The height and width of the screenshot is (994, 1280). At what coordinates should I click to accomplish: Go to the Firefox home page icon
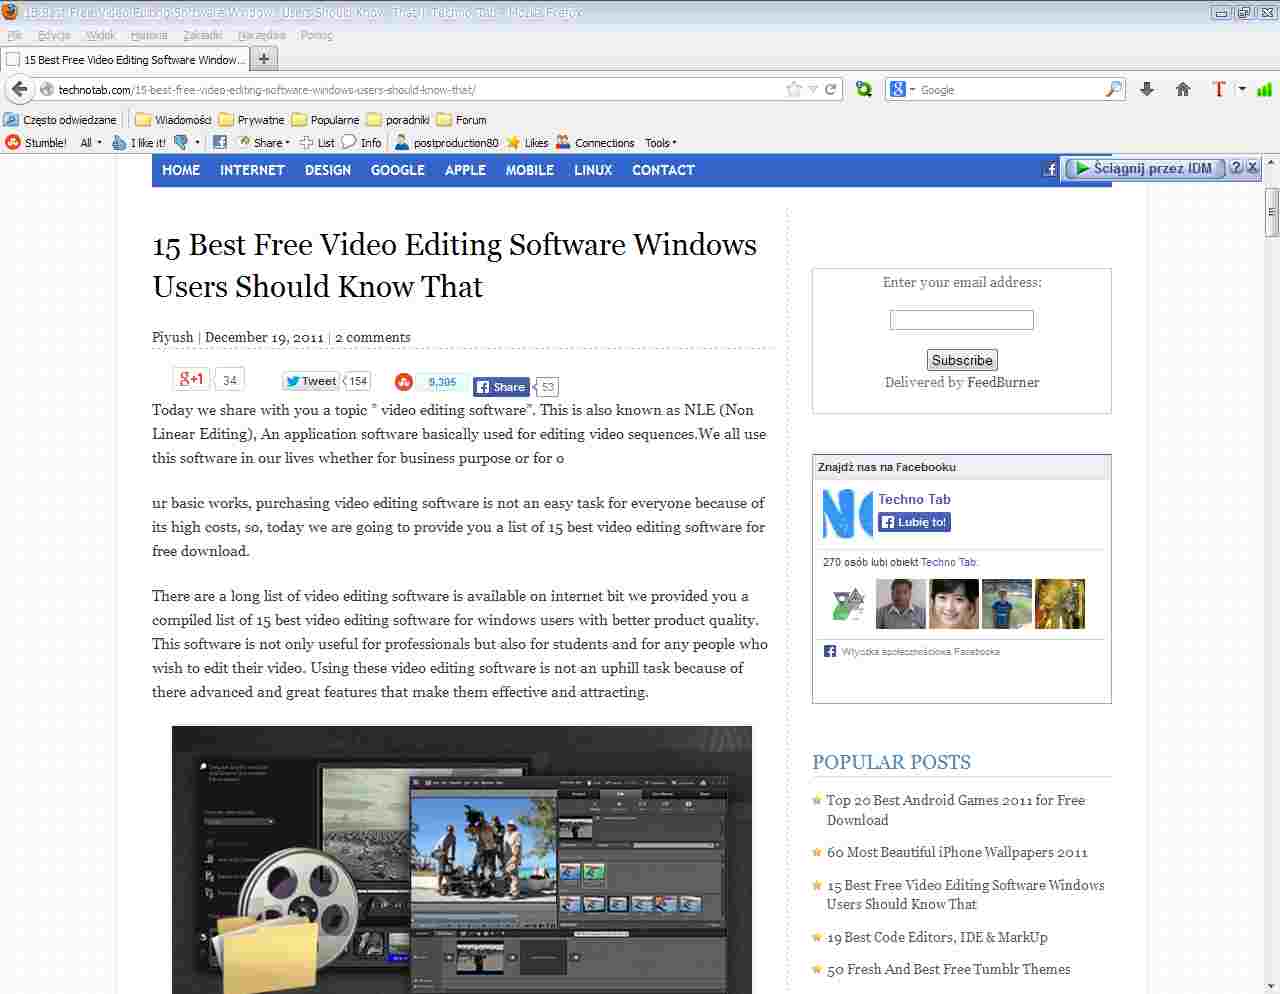[1183, 89]
